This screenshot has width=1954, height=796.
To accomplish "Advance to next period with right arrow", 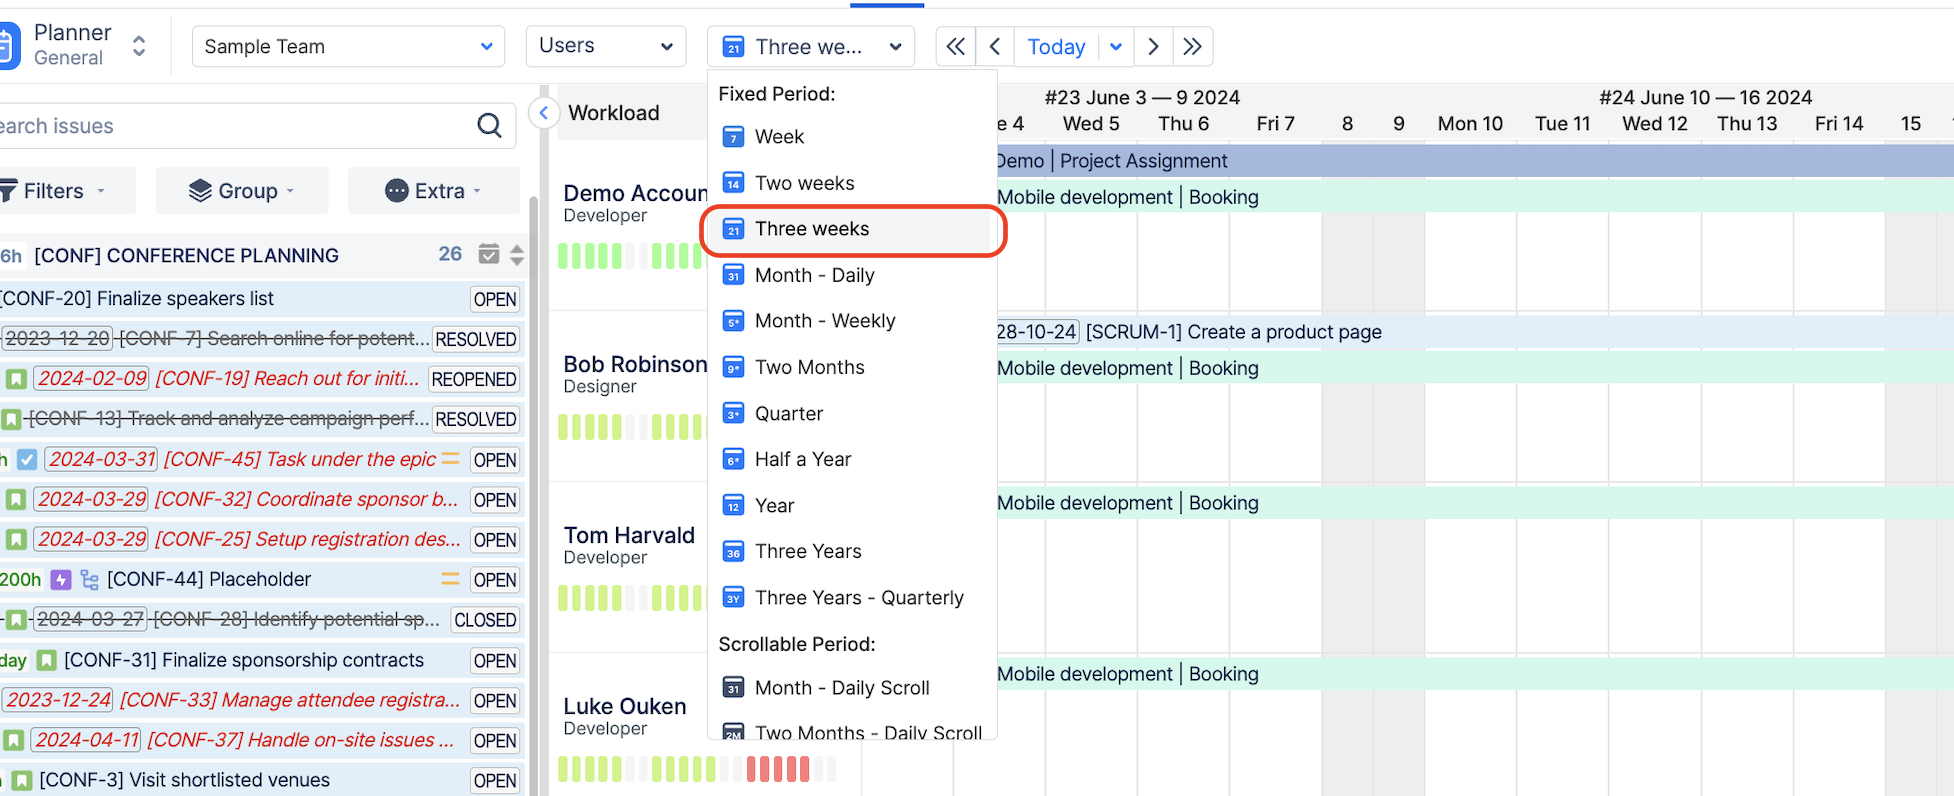I will click(x=1153, y=47).
